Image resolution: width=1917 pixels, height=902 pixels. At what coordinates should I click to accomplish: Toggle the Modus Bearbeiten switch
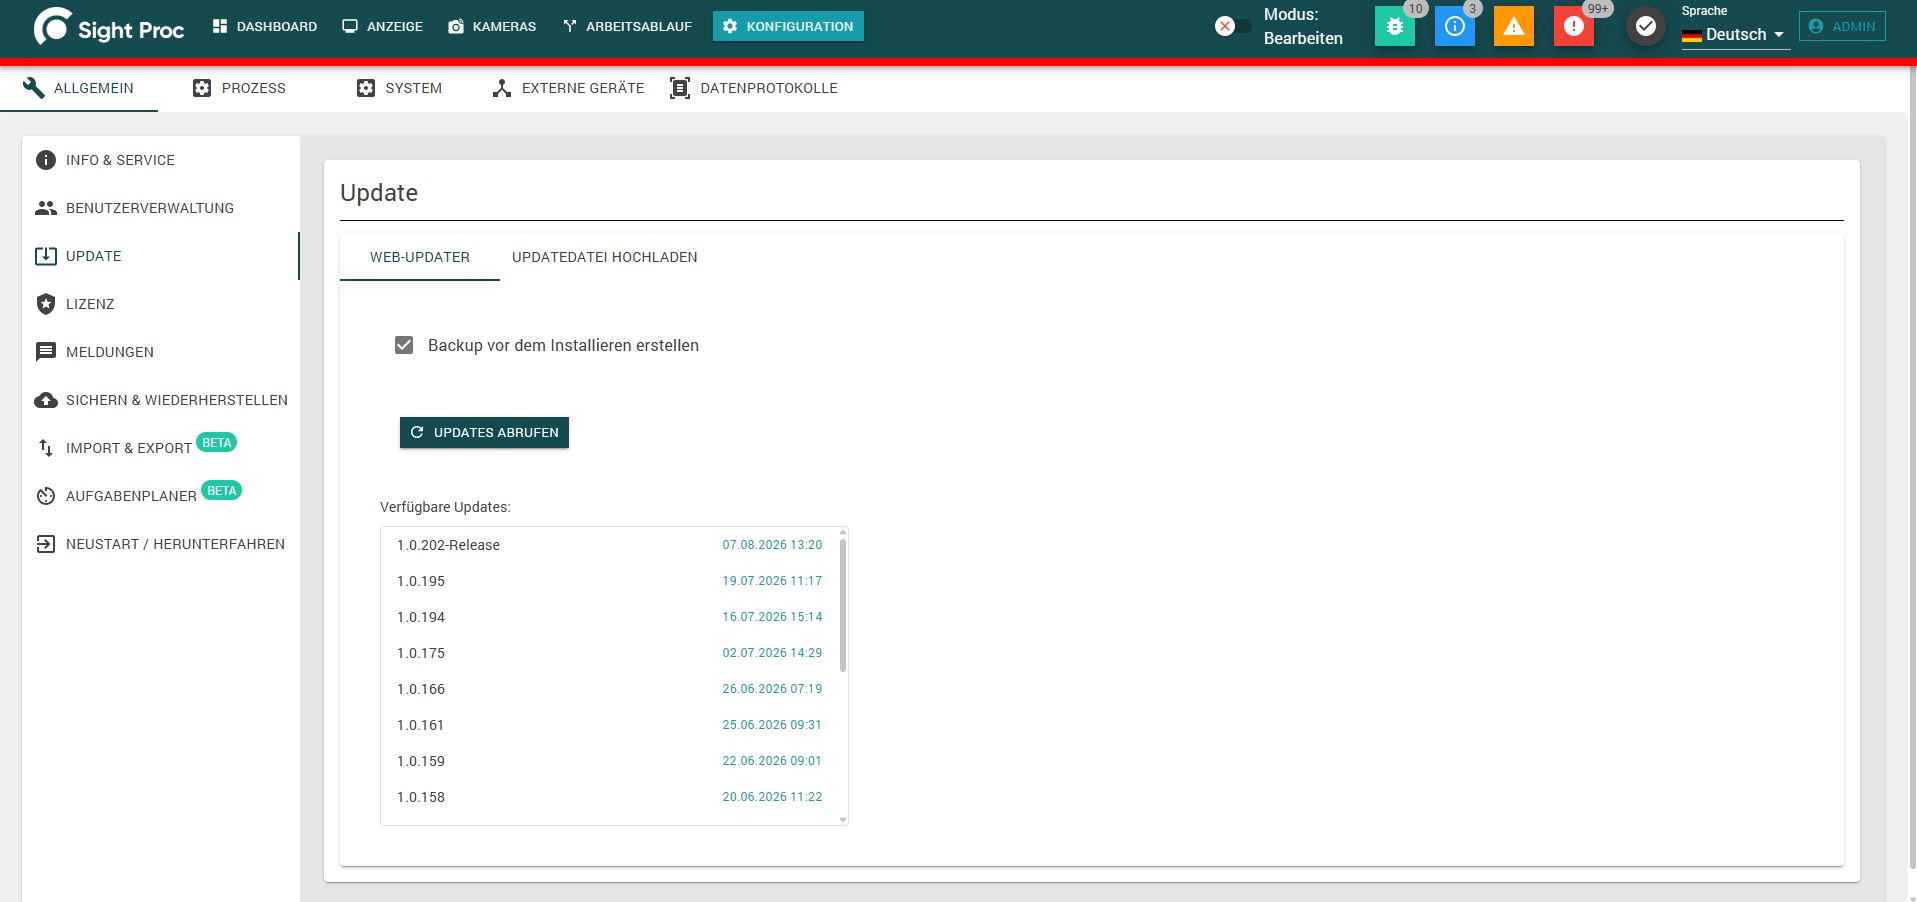(x=1232, y=27)
